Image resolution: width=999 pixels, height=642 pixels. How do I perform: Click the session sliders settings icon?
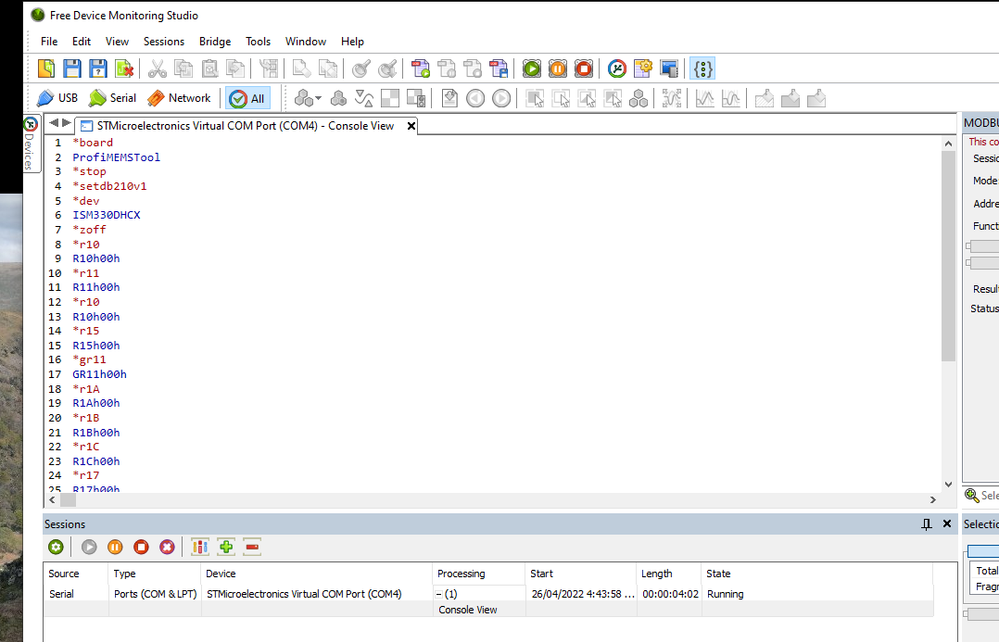pos(200,546)
